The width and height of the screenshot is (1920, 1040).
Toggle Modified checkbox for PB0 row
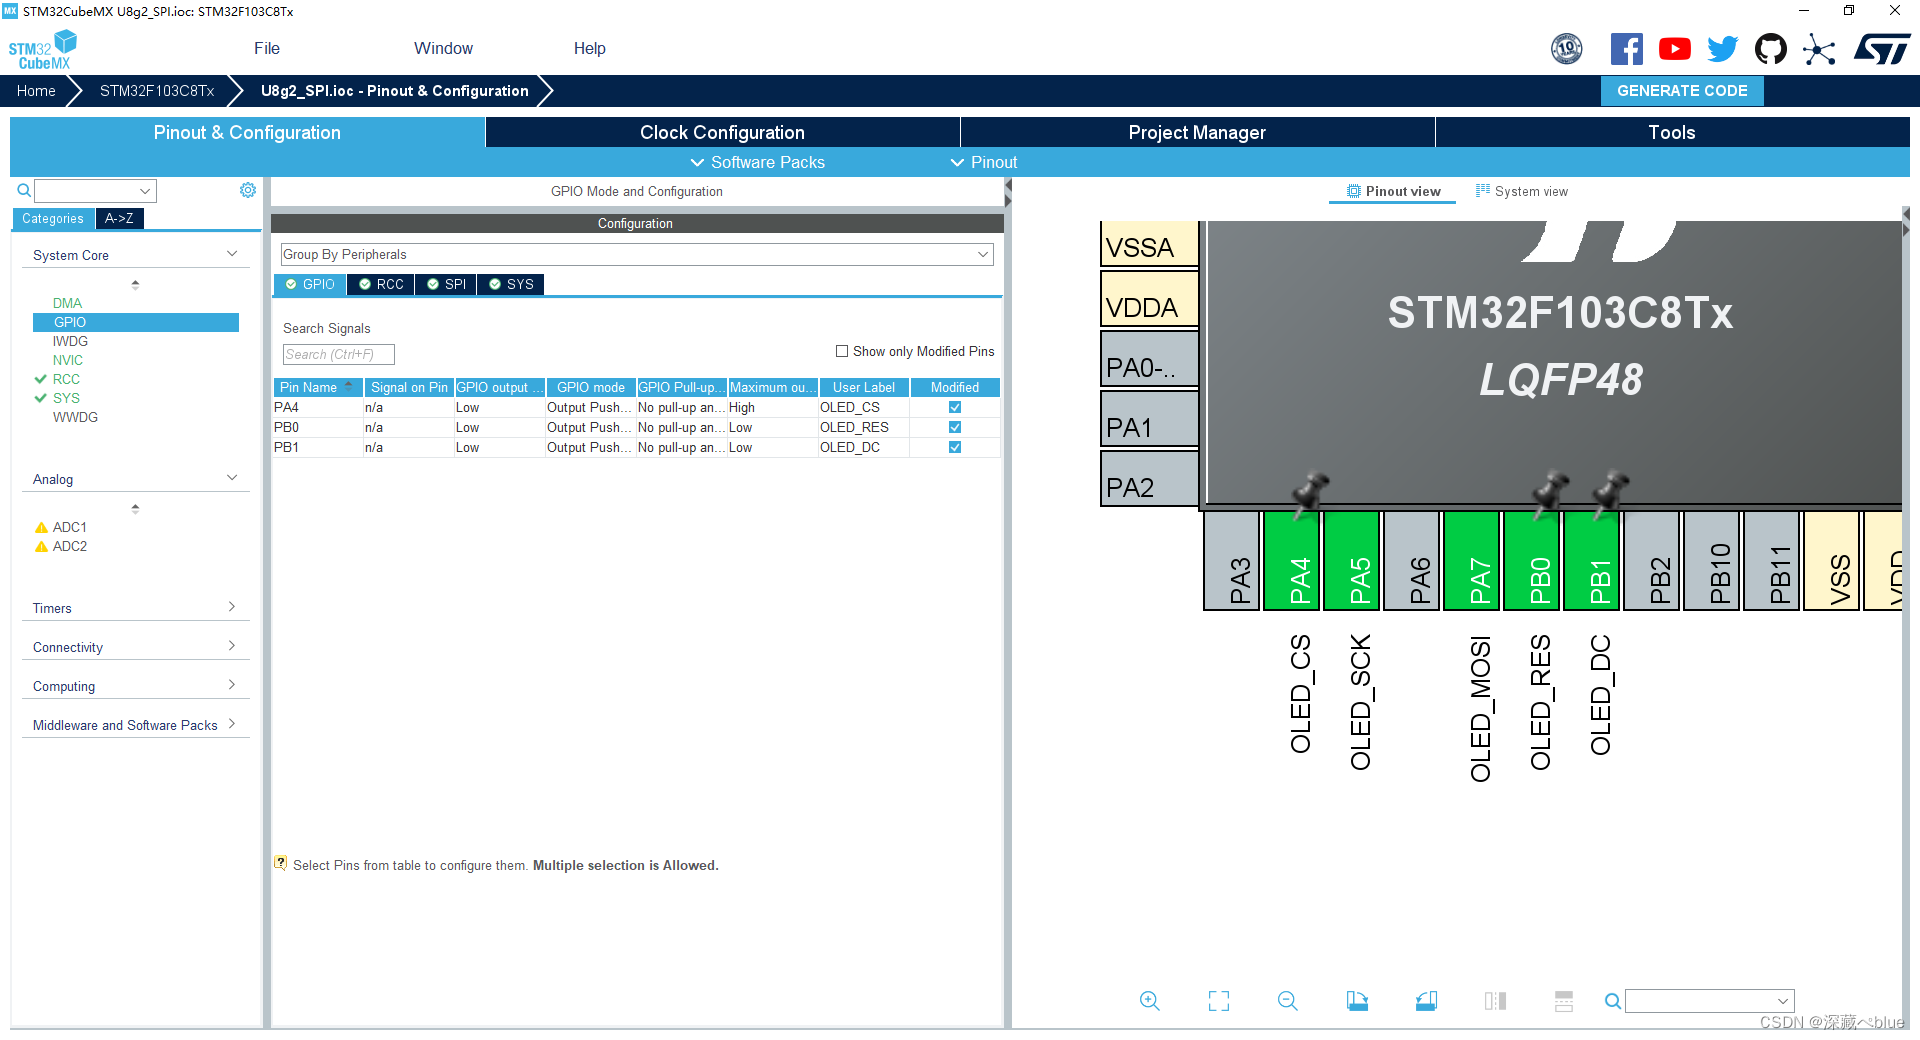pos(955,427)
